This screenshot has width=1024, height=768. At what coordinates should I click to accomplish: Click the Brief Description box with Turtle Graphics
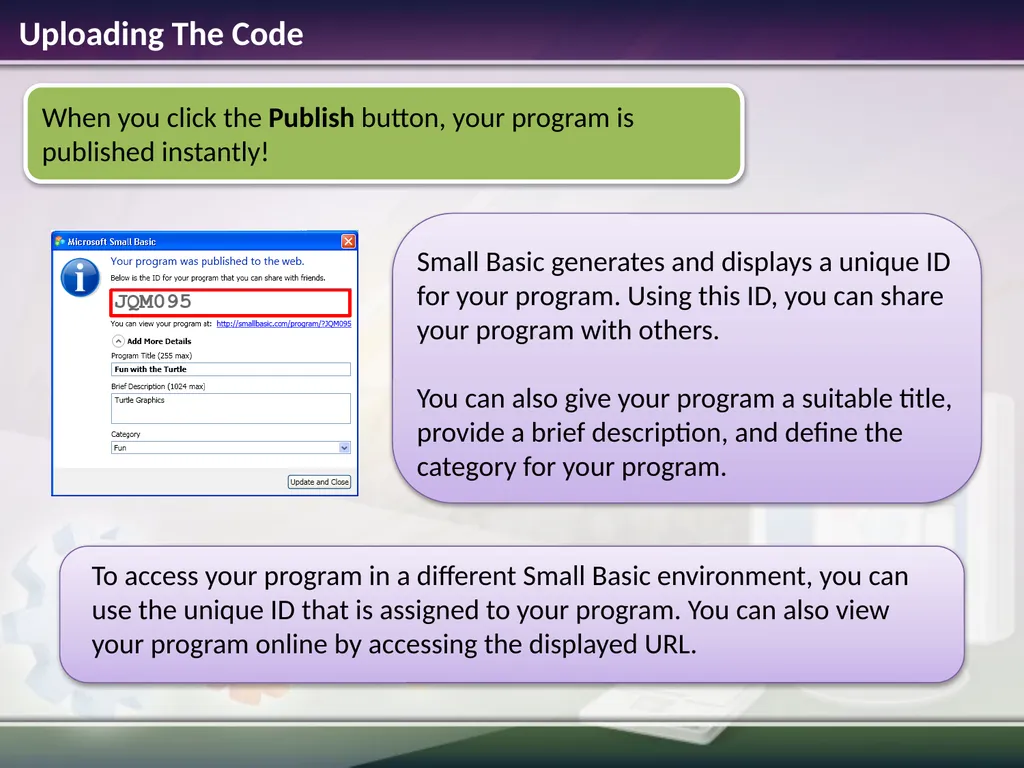click(231, 408)
